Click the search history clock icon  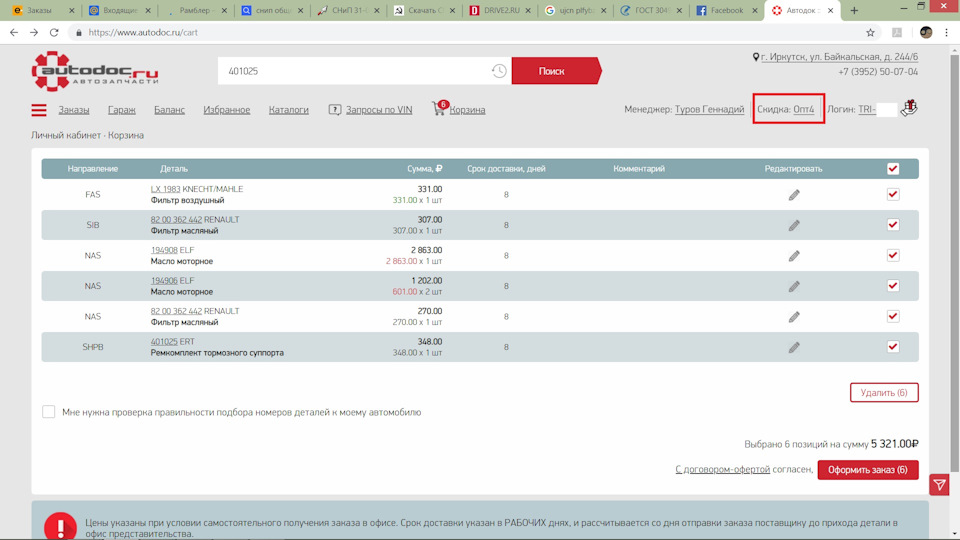coord(499,71)
